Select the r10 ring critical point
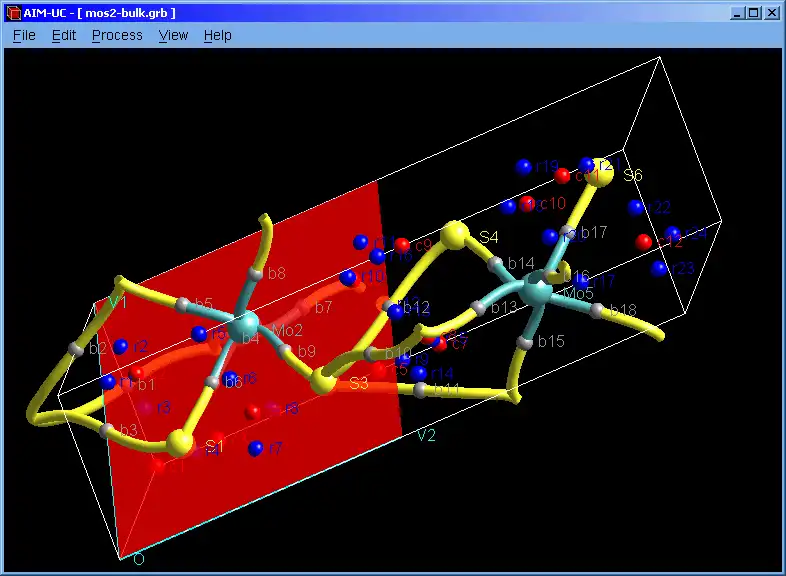 pyautogui.click(x=348, y=277)
